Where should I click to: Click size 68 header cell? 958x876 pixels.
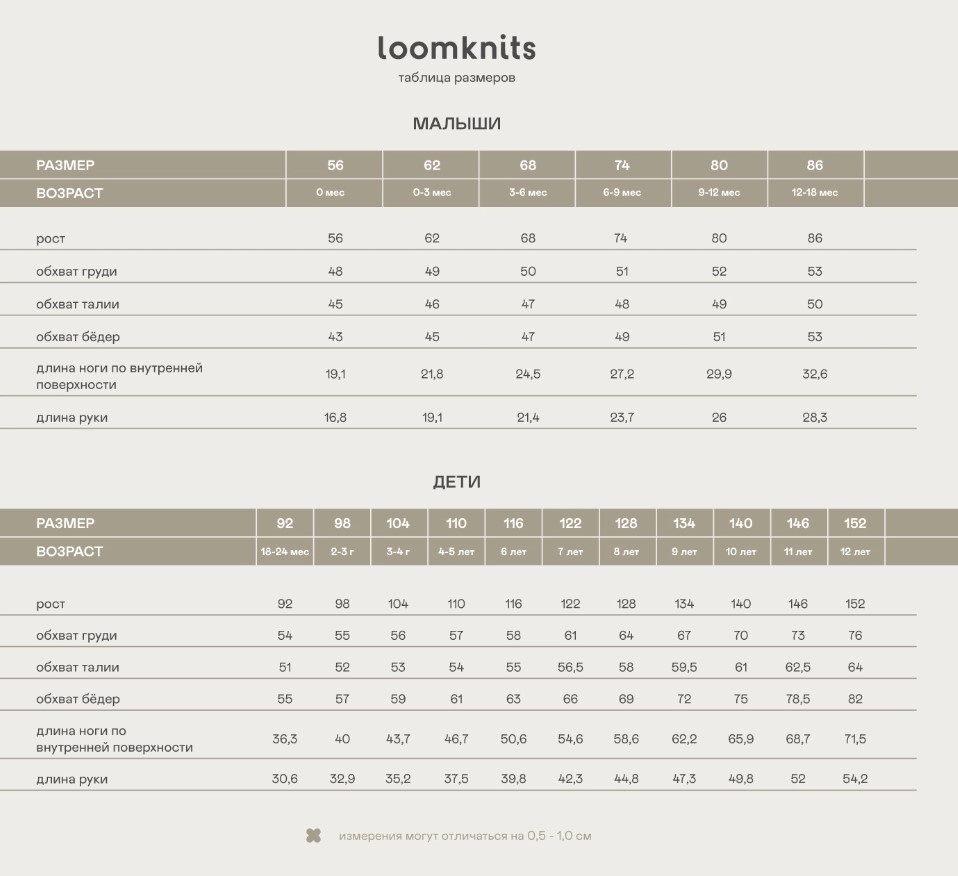coord(528,165)
